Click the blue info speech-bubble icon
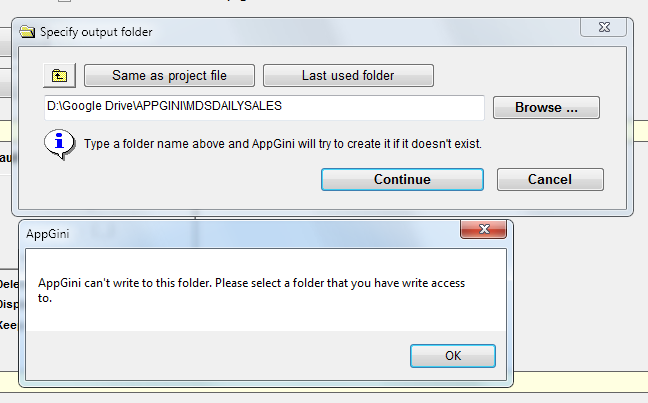The width and height of the screenshot is (648, 403). [60, 144]
